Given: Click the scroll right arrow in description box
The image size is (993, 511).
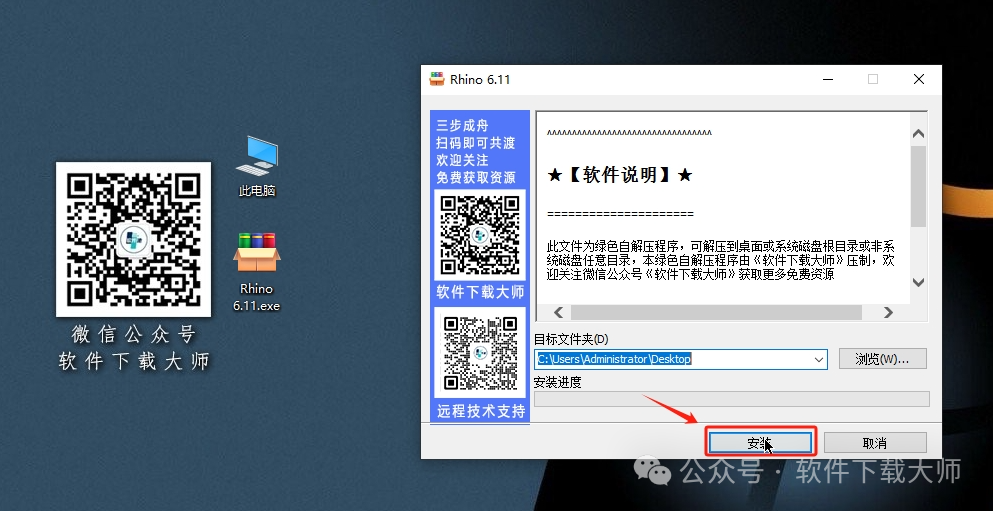Looking at the screenshot, I should (888, 312).
